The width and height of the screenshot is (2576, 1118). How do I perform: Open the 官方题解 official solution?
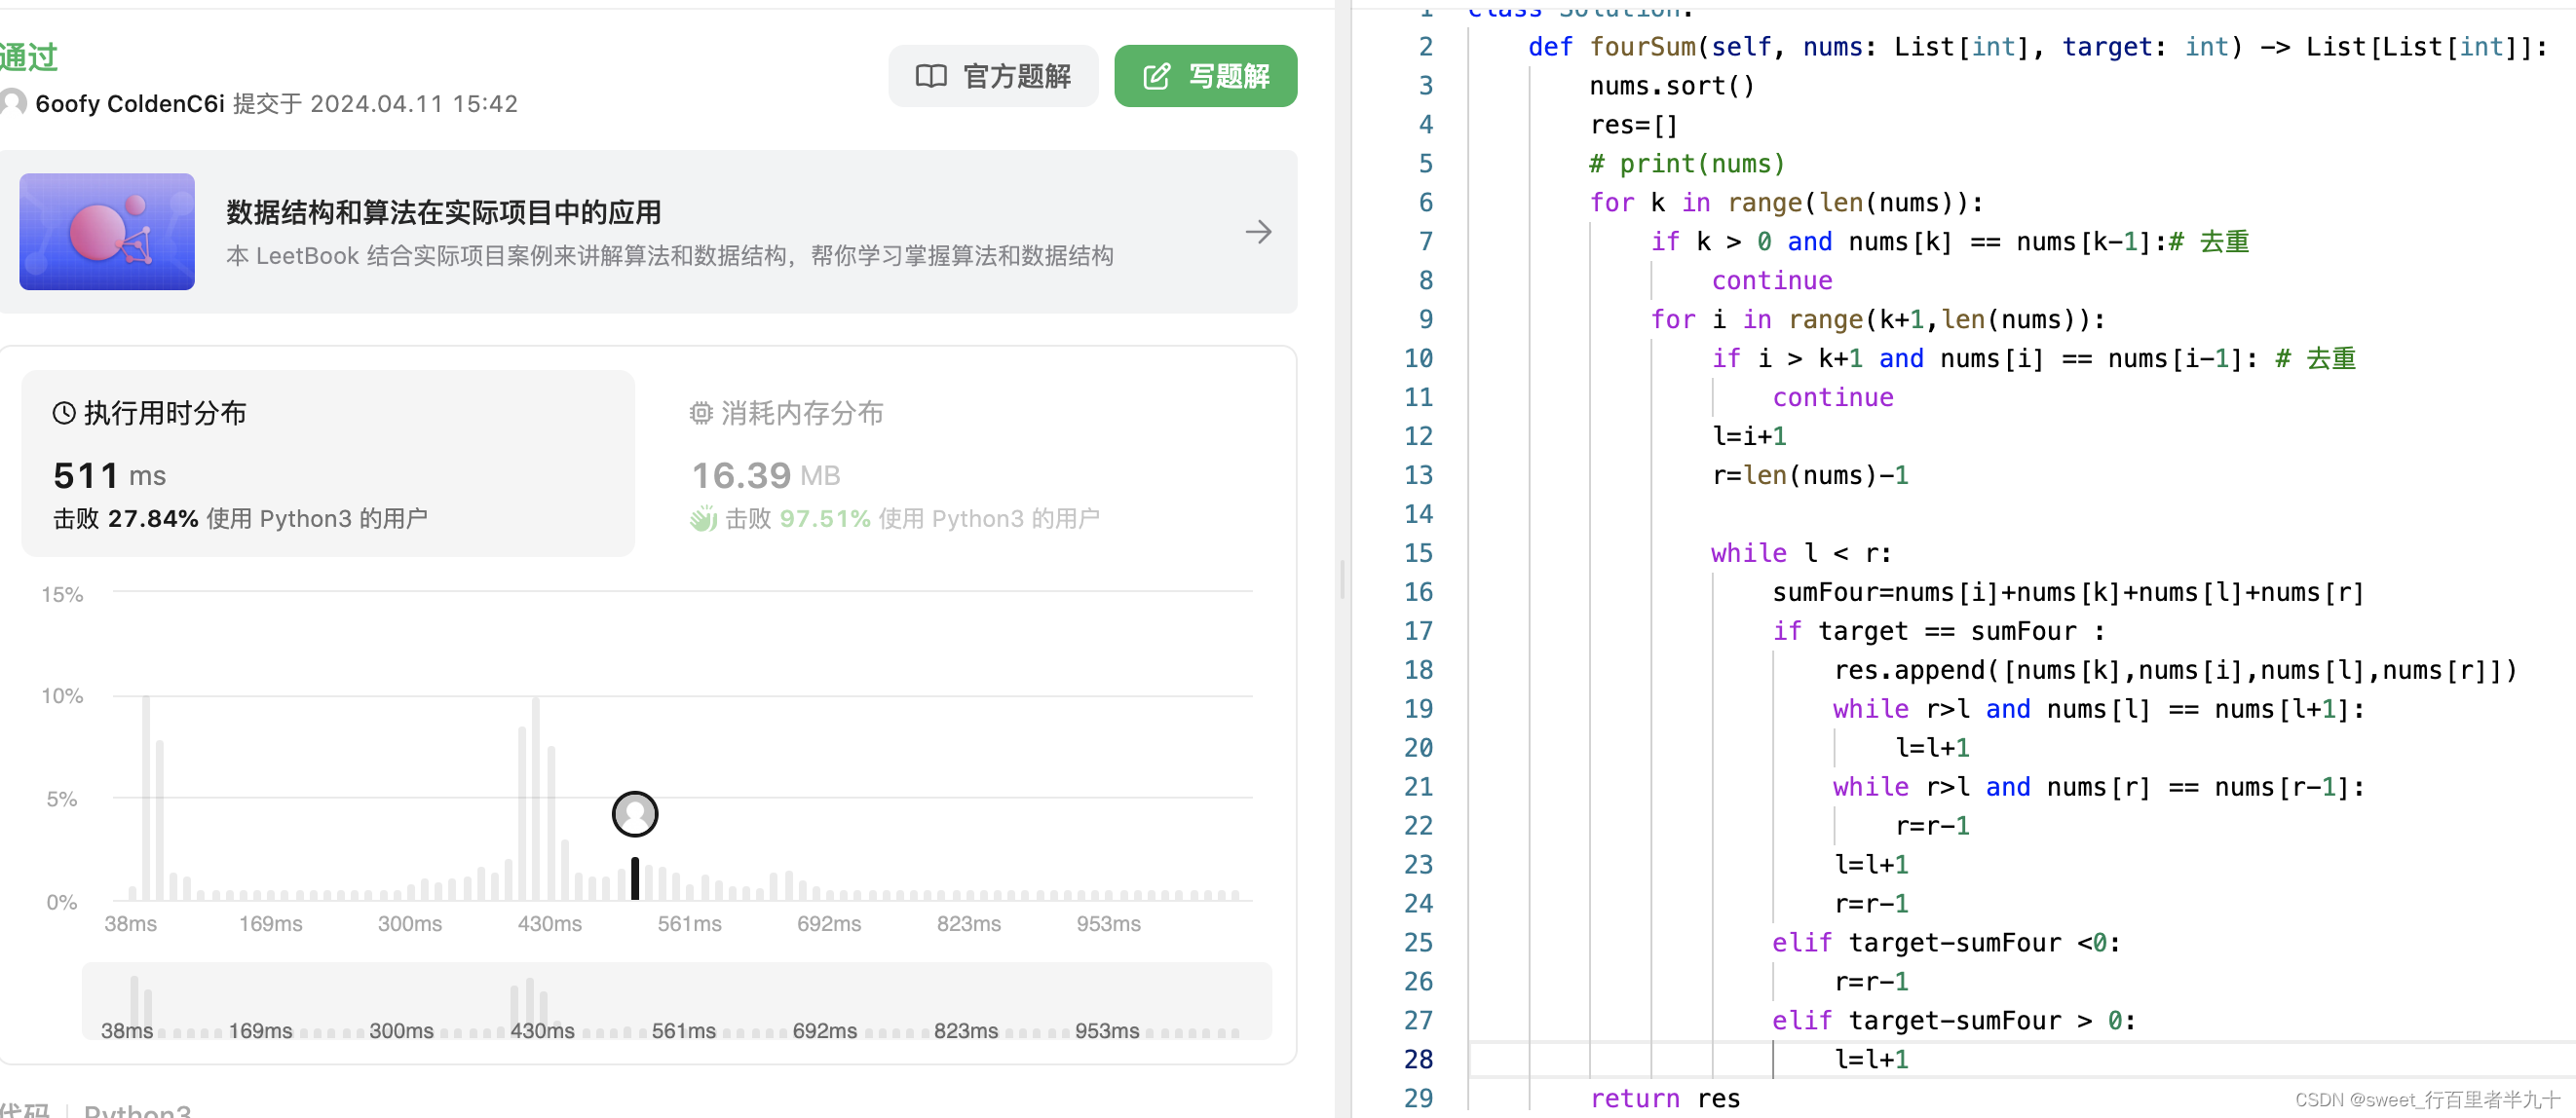point(993,76)
